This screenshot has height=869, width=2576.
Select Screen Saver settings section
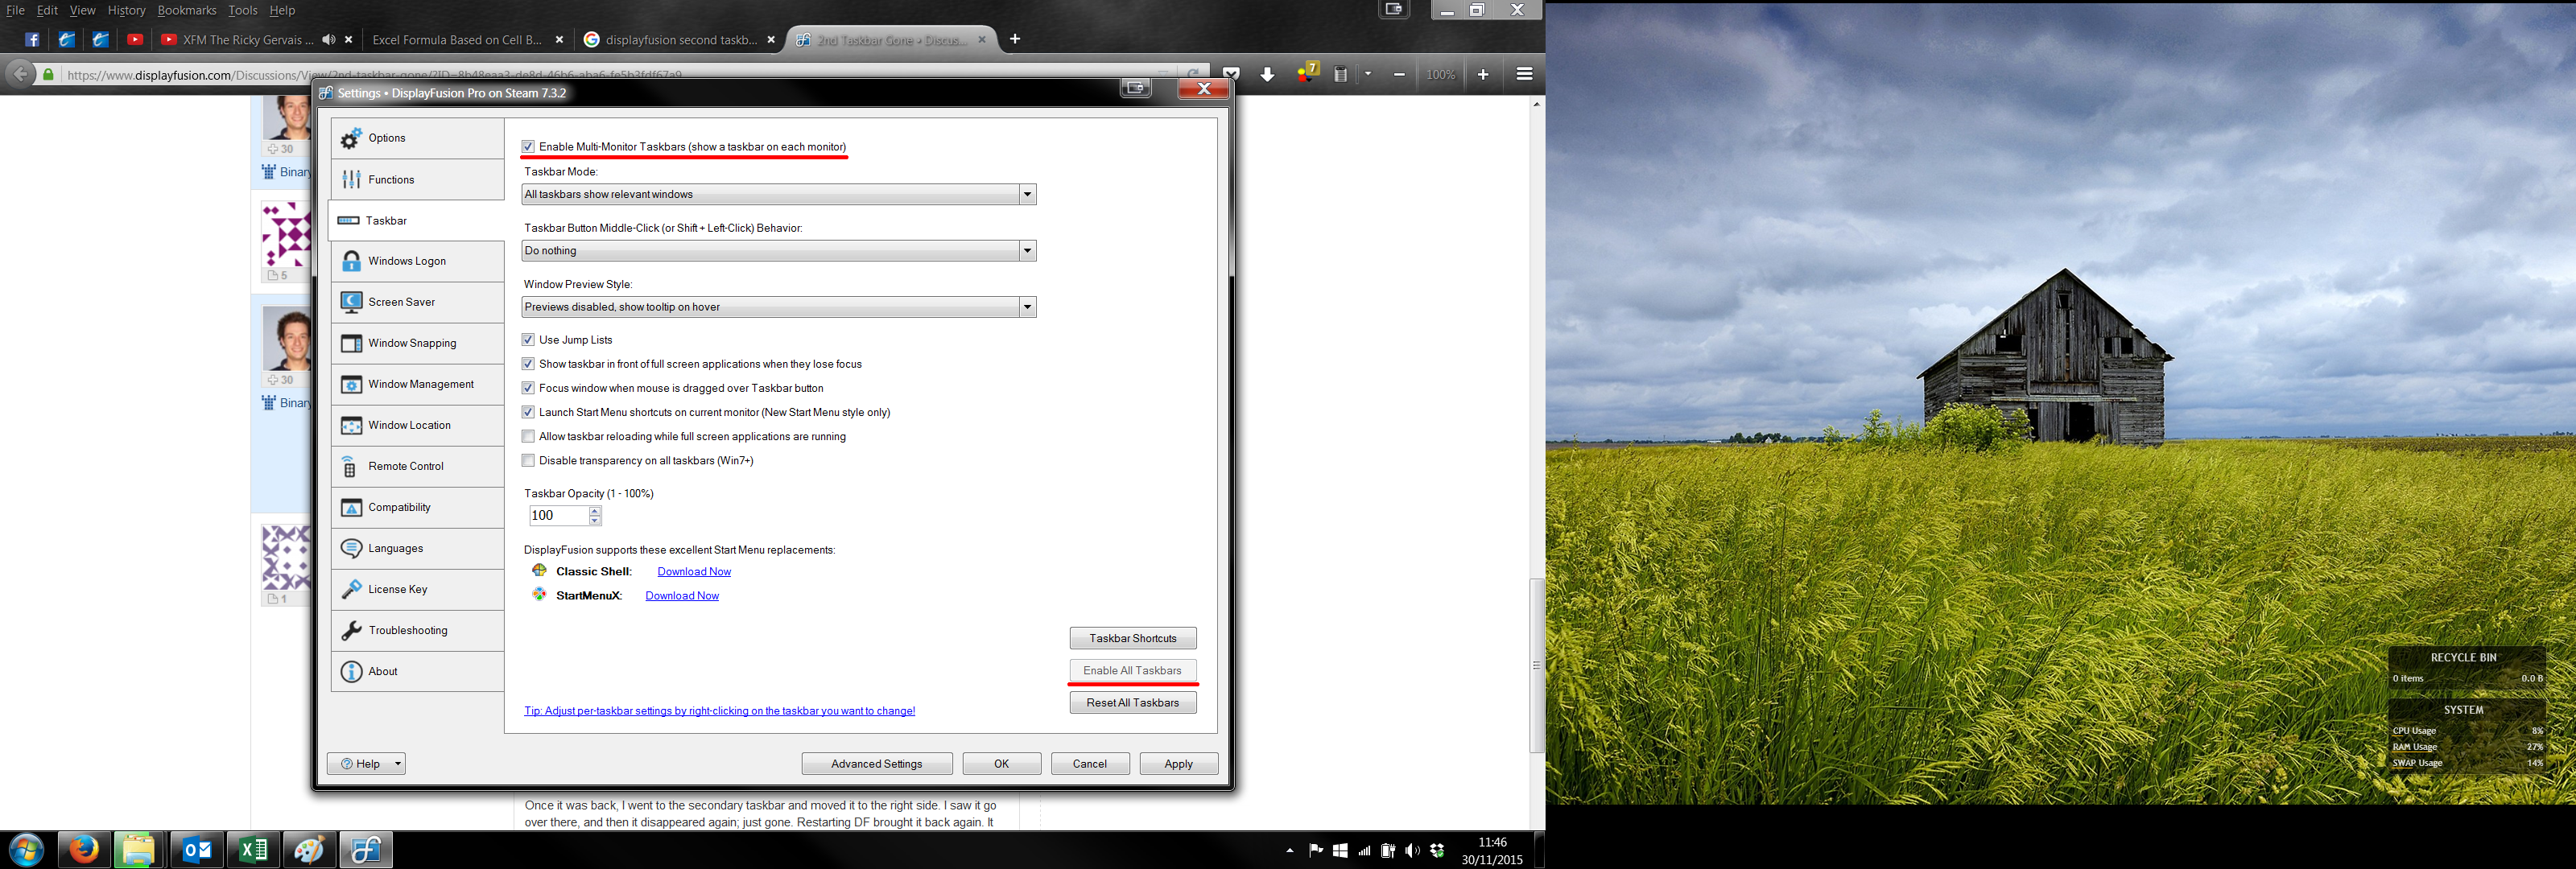tap(401, 302)
